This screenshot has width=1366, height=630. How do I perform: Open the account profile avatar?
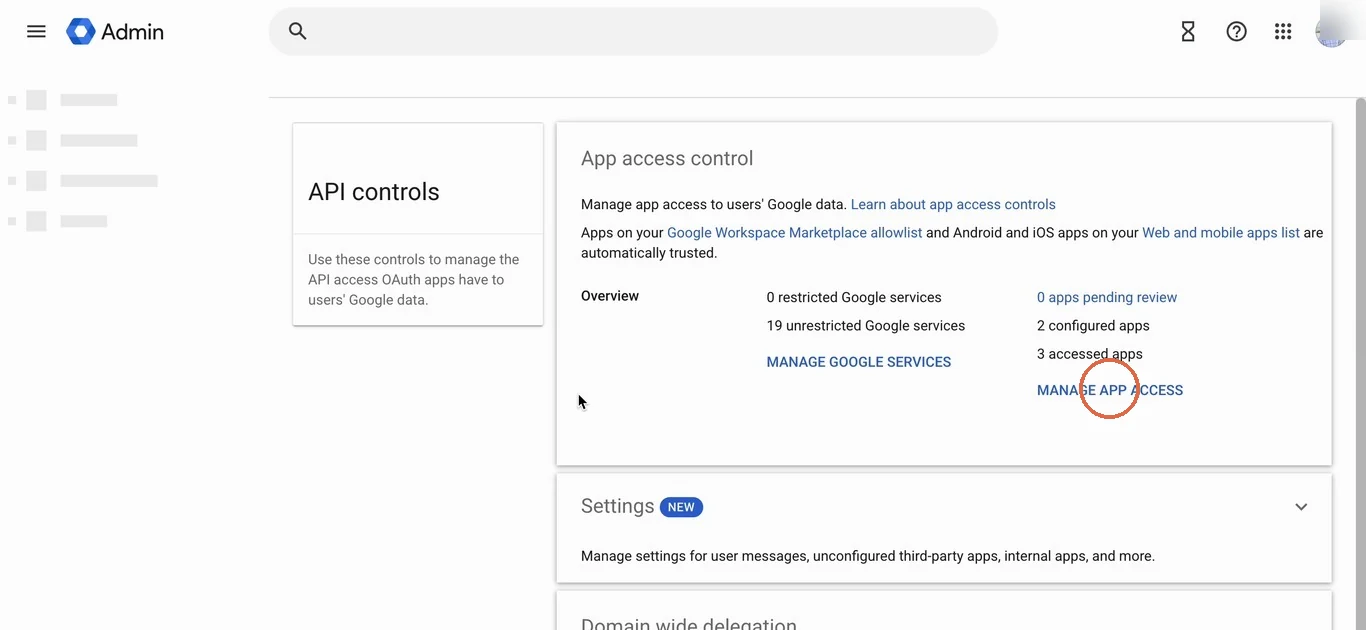pyautogui.click(x=1331, y=32)
